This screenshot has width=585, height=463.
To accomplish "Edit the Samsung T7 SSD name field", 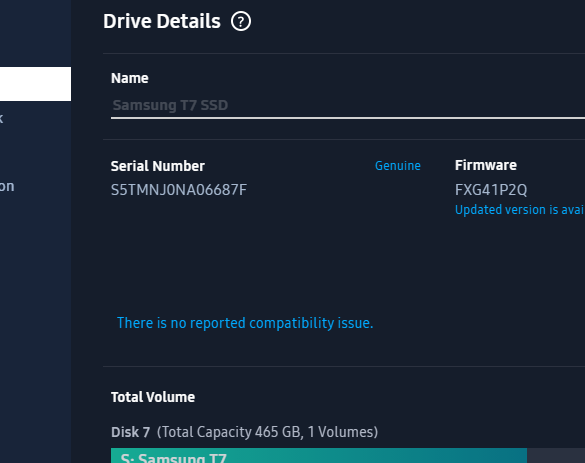I will pos(348,106).
